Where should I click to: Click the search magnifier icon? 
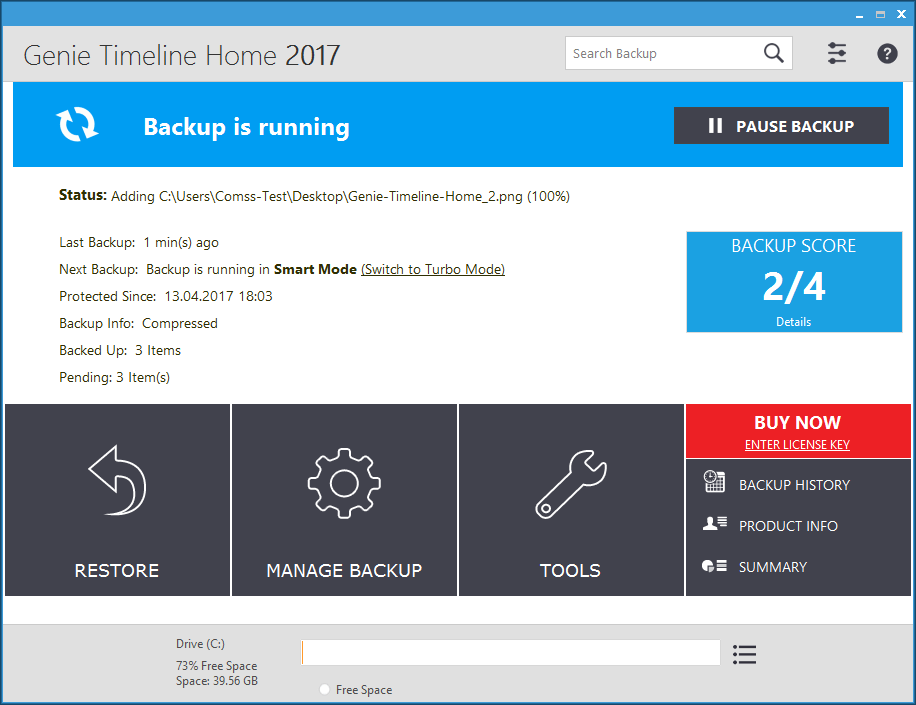tap(773, 53)
